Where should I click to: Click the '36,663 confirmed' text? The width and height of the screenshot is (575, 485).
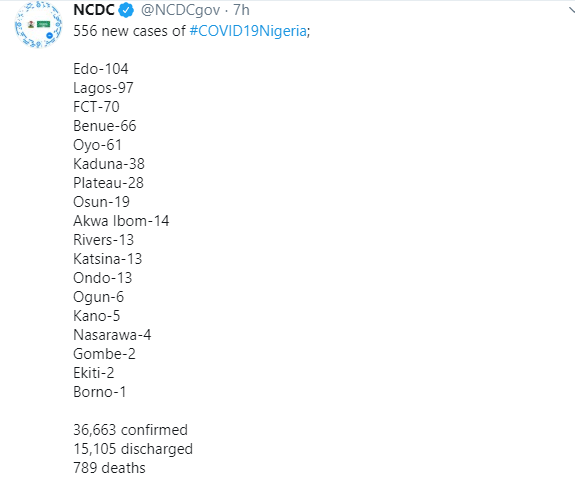point(131,430)
